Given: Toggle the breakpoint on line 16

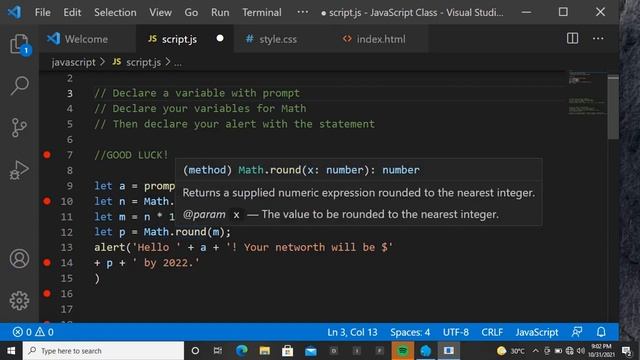Looking at the screenshot, I should [x=47, y=293].
